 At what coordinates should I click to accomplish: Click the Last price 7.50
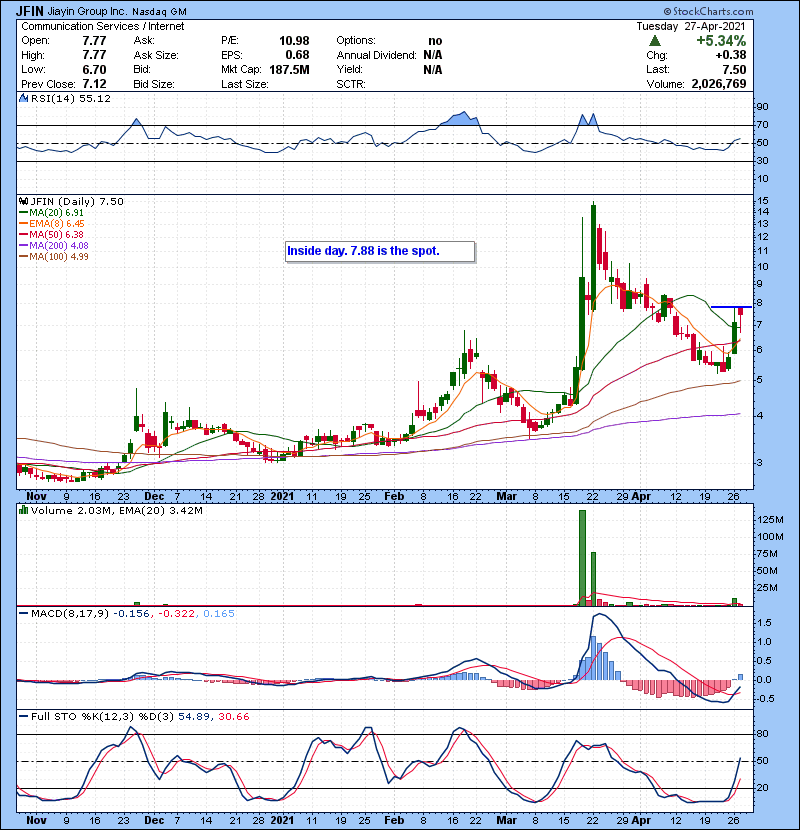pyautogui.click(x=734, y=70)
